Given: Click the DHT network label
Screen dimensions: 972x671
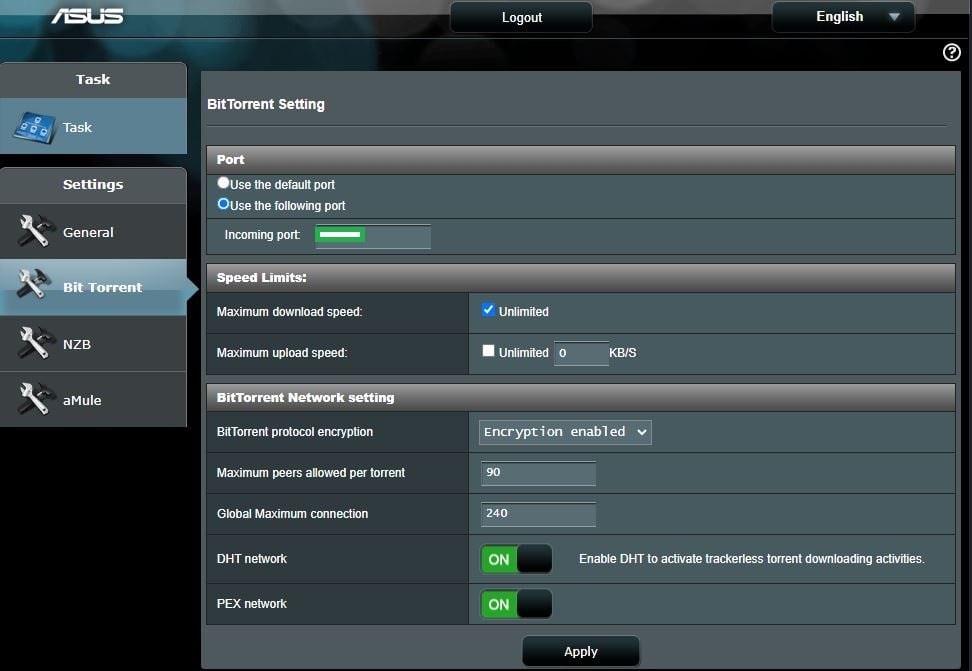Looking at the screenshot, I should pos(252,559).
